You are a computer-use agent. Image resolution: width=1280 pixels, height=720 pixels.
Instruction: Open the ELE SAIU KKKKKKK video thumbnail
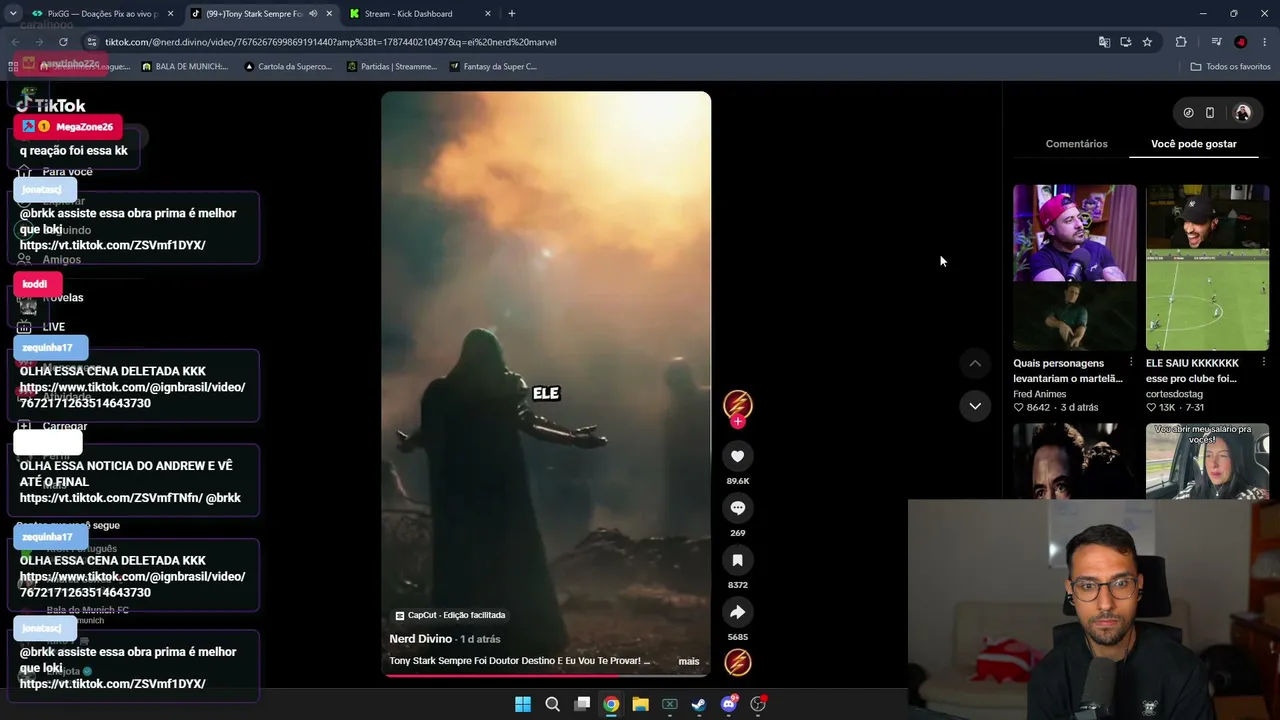(x=1207, y=267)
